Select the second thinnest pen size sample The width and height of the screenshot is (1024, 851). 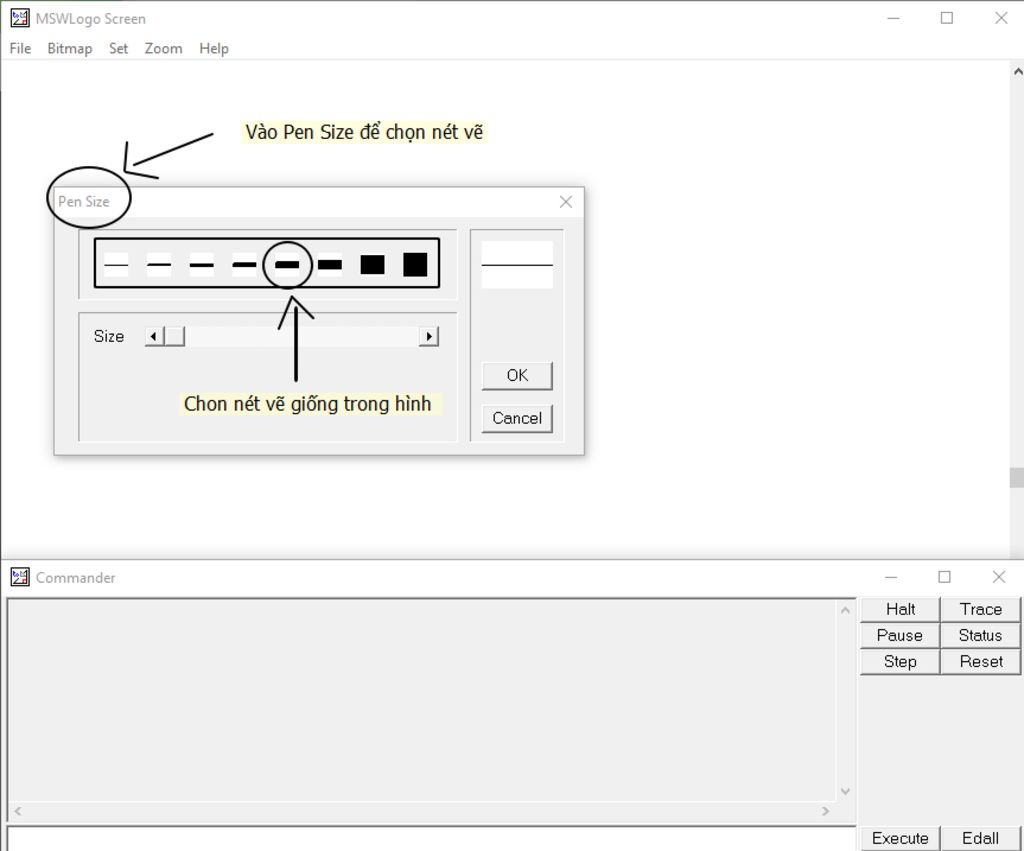click(x=159, y=265)
